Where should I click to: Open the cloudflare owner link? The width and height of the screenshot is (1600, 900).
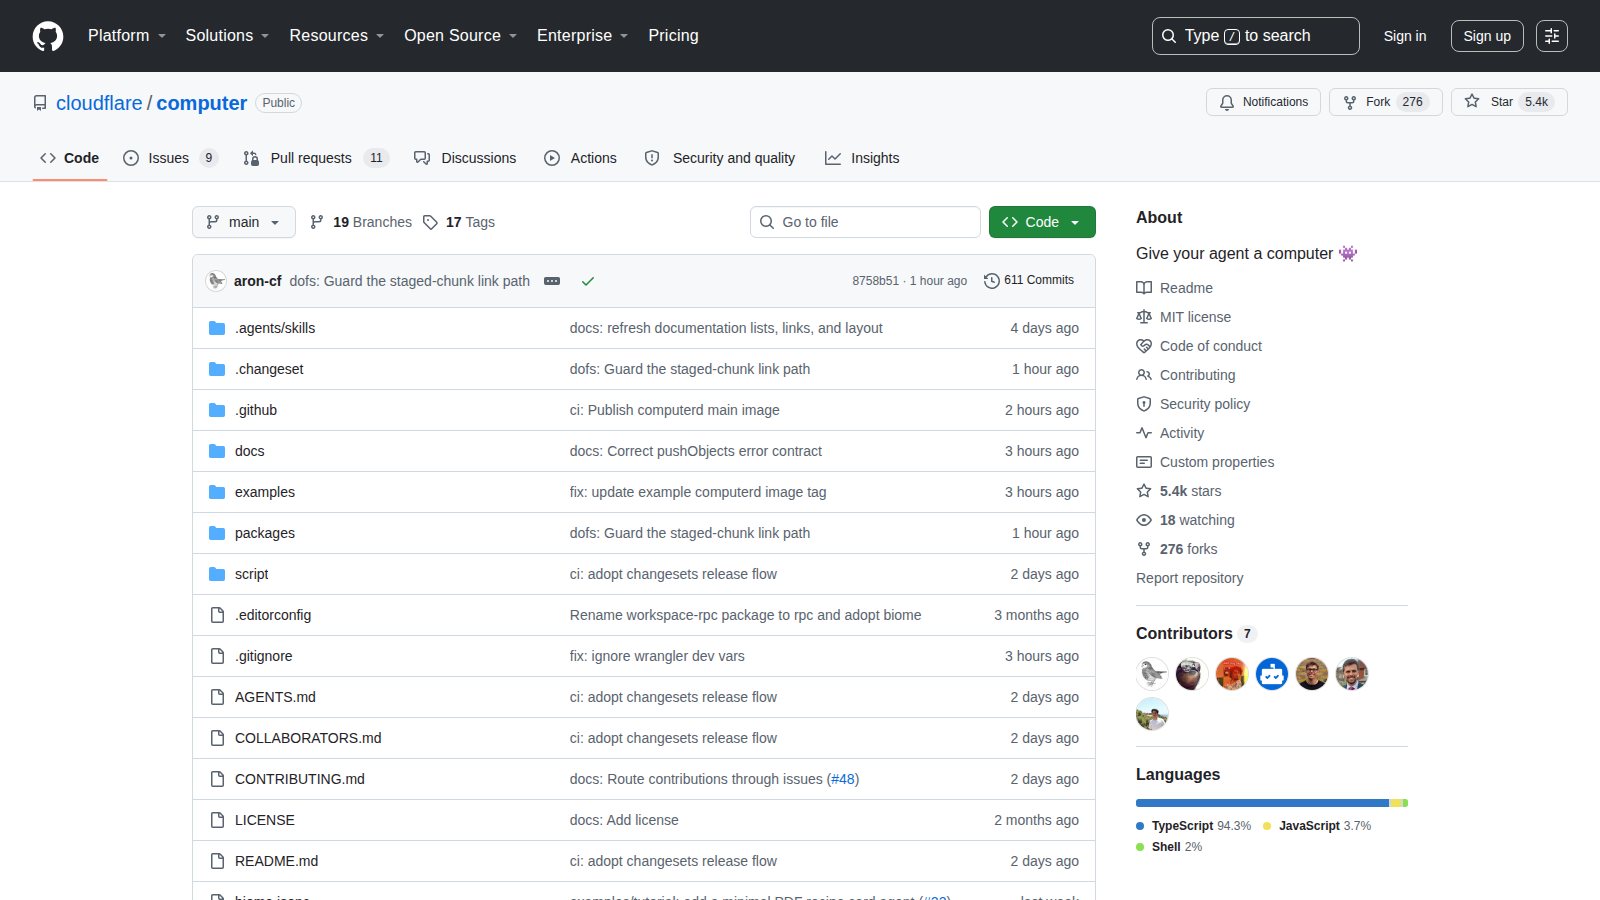(x=99, y=103)
